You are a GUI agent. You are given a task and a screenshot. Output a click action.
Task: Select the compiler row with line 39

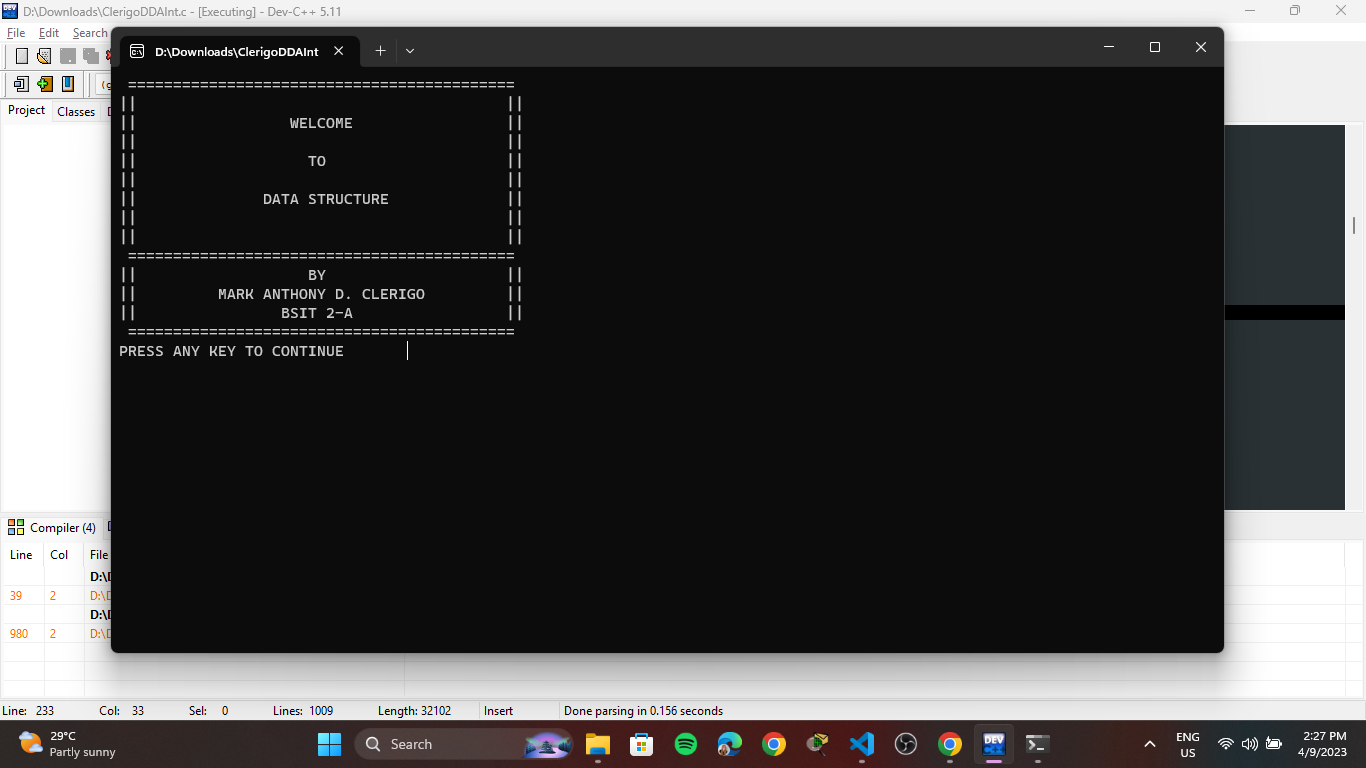(56, 595)
